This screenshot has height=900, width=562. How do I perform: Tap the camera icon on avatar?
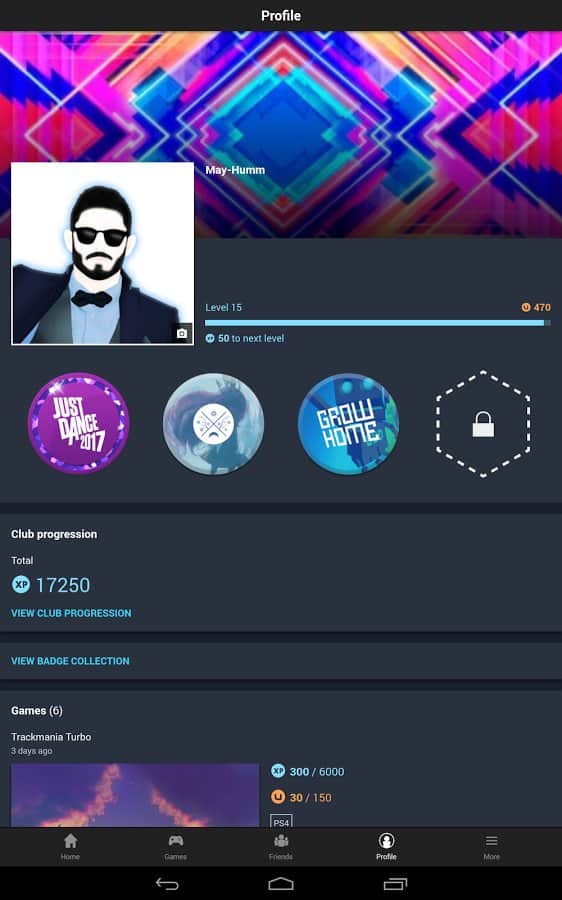[x=181, y=333]
